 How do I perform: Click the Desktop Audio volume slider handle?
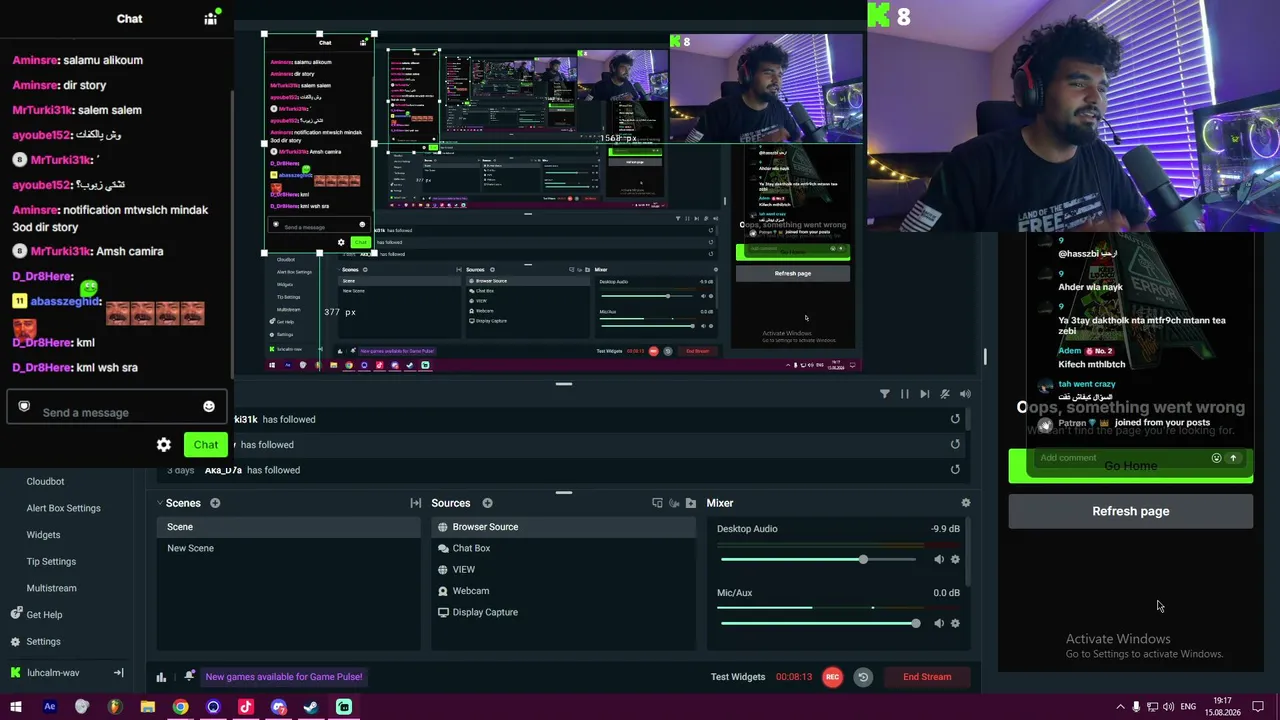tap(863, 559)
